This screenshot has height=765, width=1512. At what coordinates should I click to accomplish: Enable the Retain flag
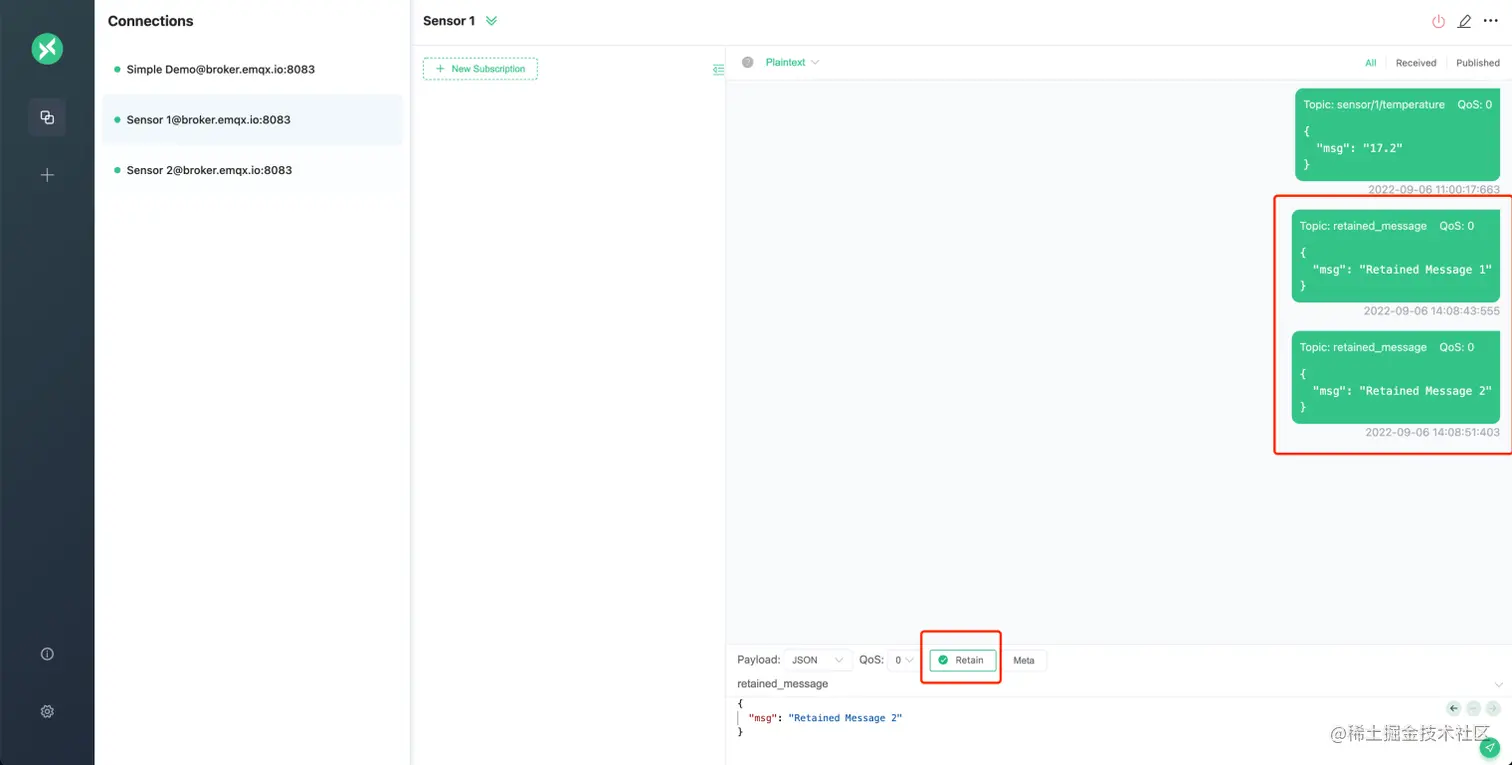(x=960, y=660)
